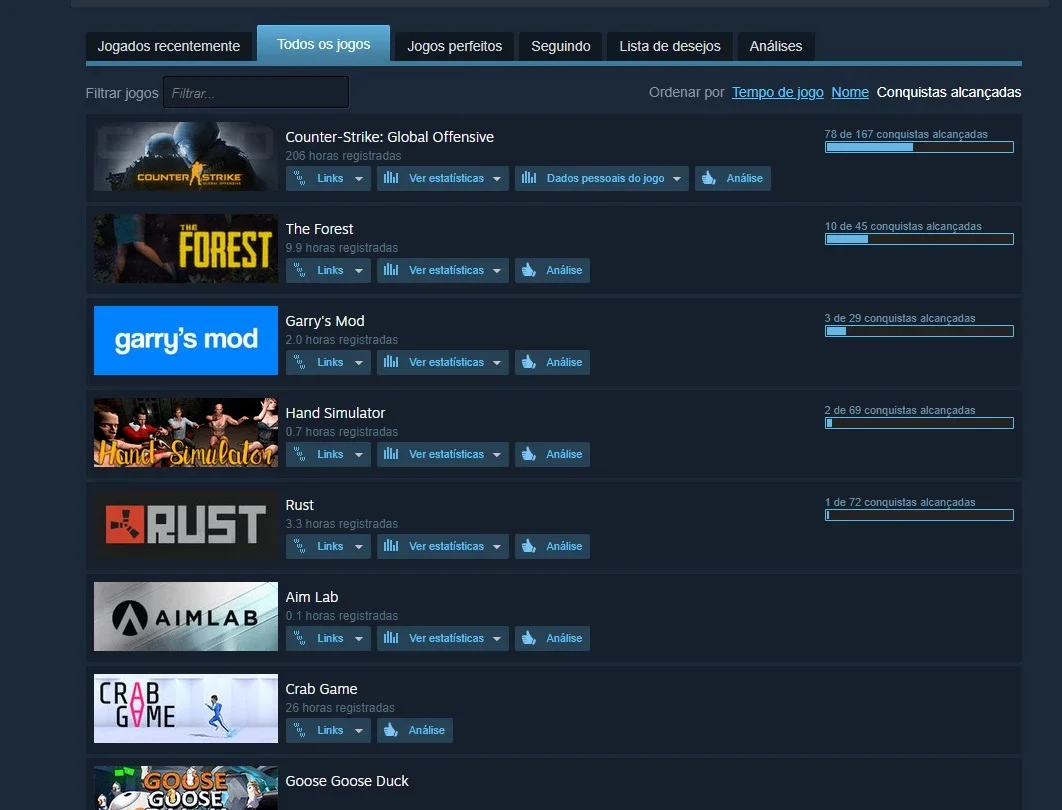Open the Rust game thumbnail
This screenshot has width=1062, height=810.
[186, 524]
